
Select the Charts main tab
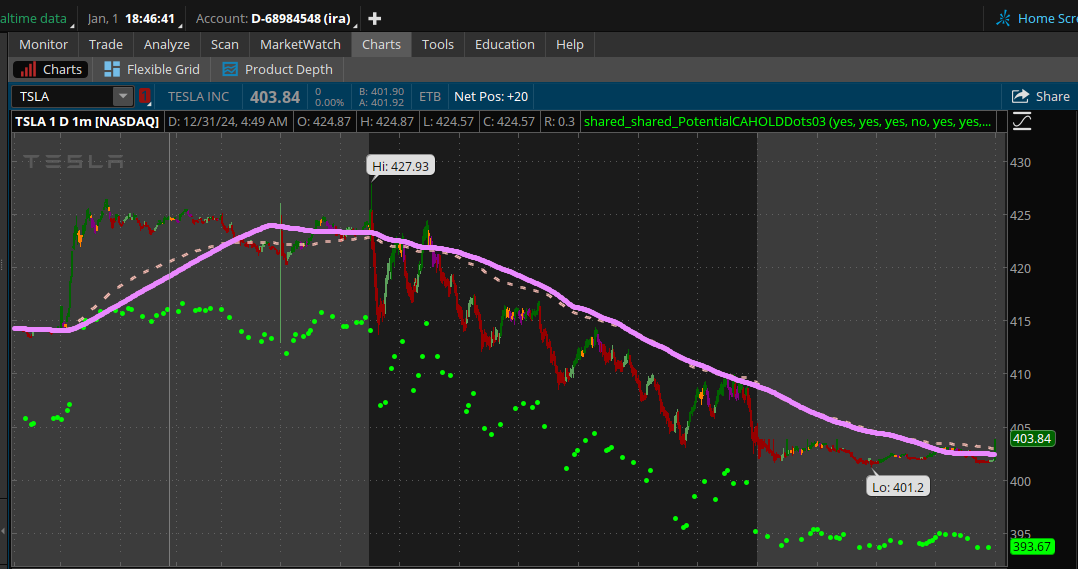tap(382, 45)
